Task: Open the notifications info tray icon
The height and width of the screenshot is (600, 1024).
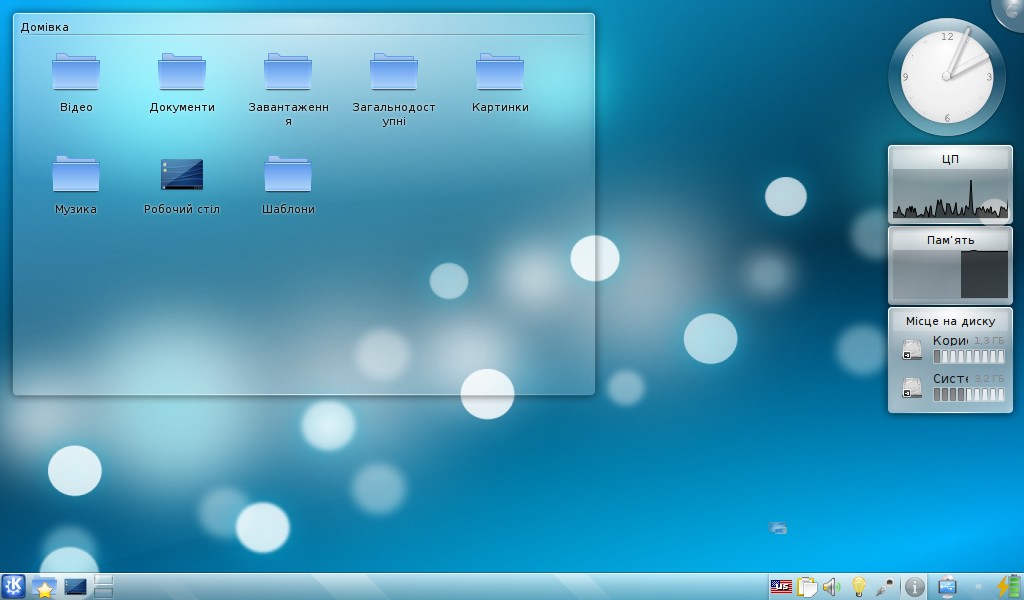Action: pyautogui.click(x=914, y=587)
